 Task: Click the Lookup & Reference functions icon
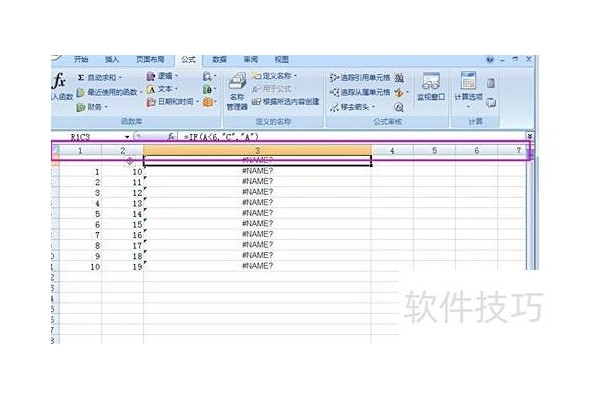209,76
